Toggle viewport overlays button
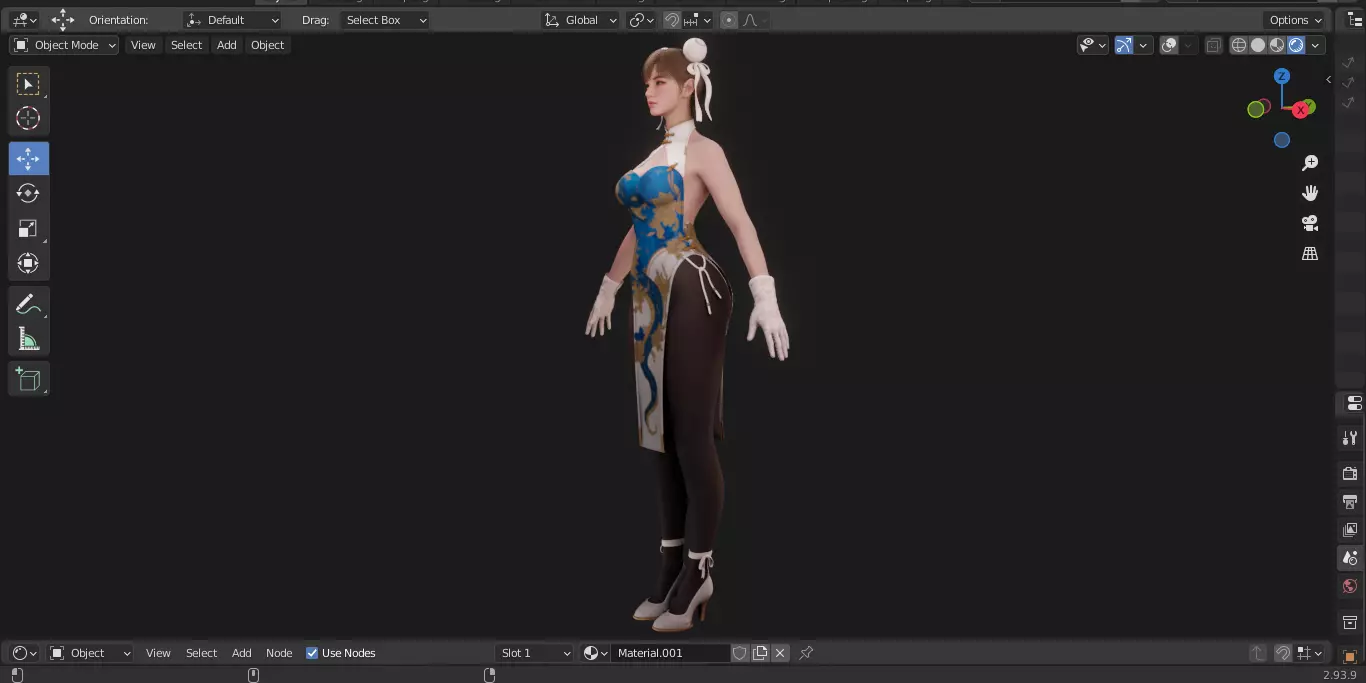This screenshot has width=1366, height=683. 1169,45
